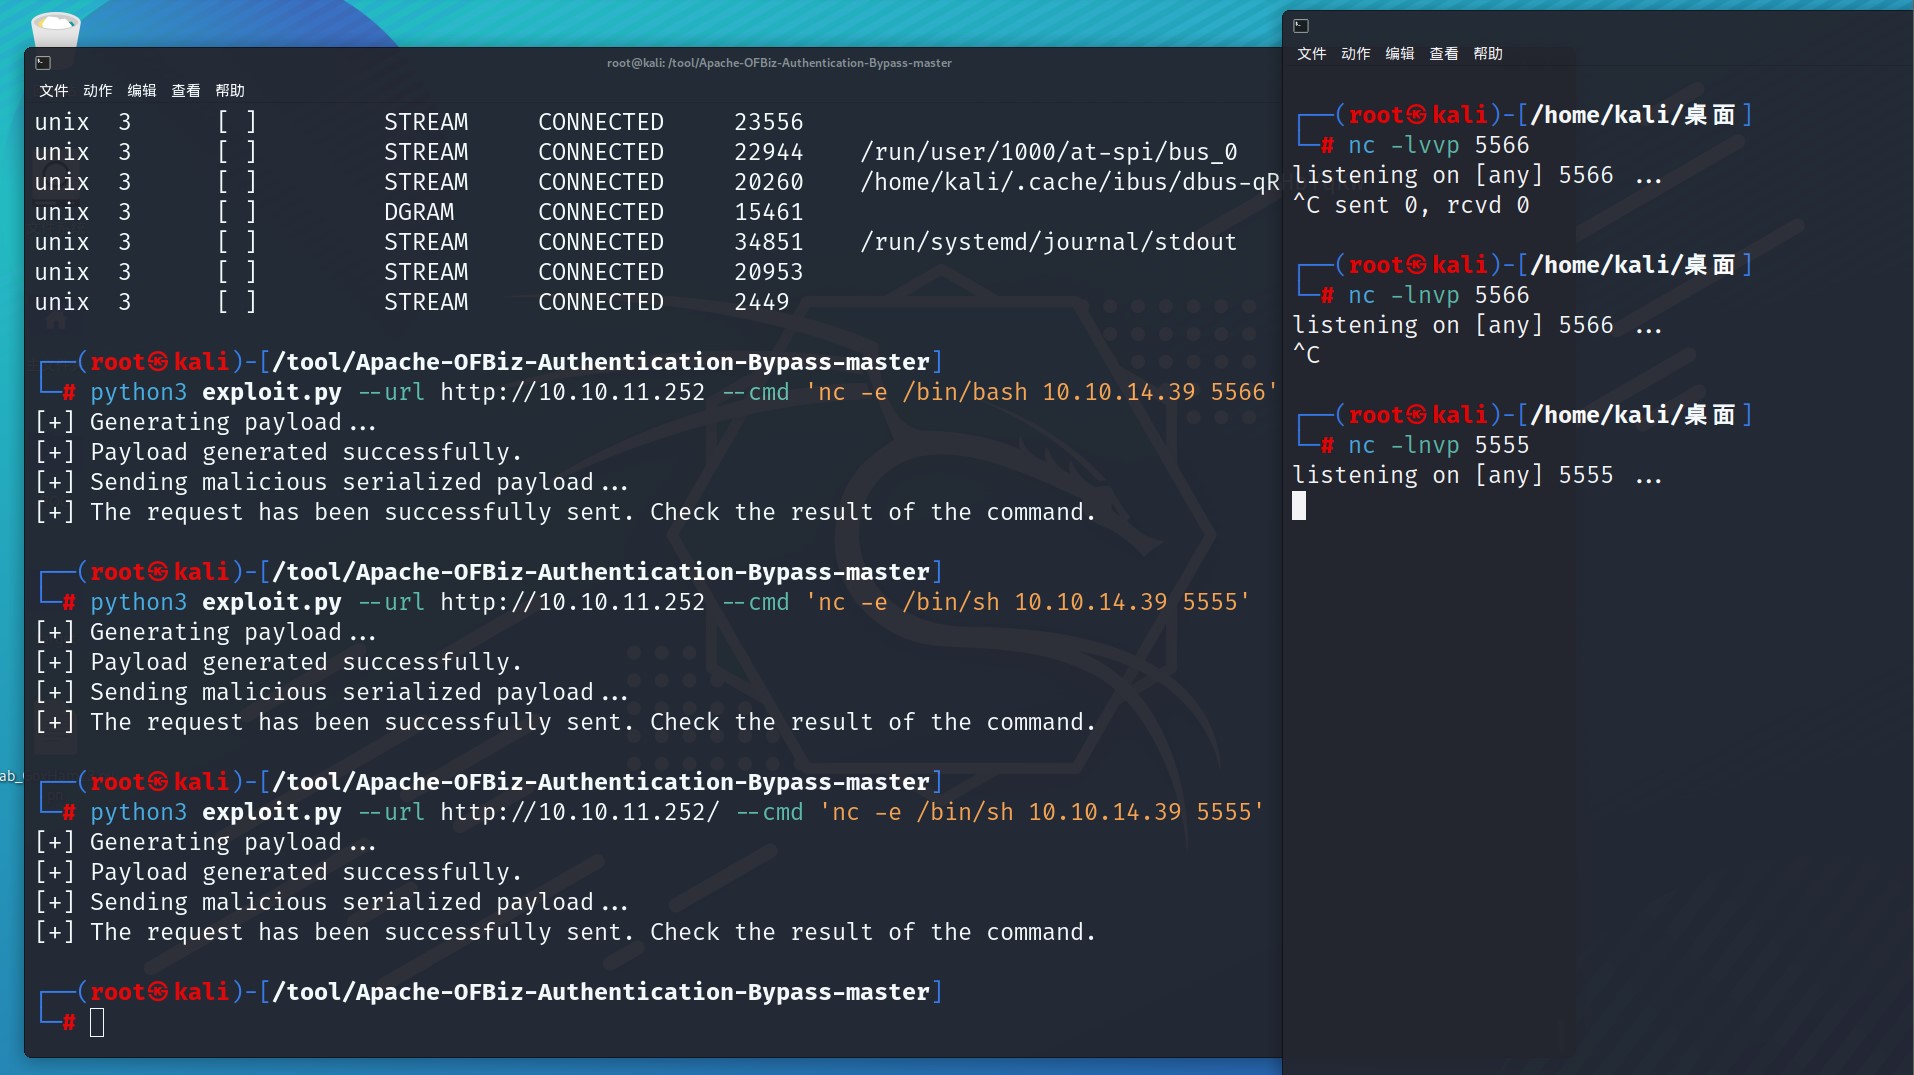Viewport: 1914px width, 1075px height.
Task: Click the terminal icon in the left window's title bar
Action: click(43, 63)
